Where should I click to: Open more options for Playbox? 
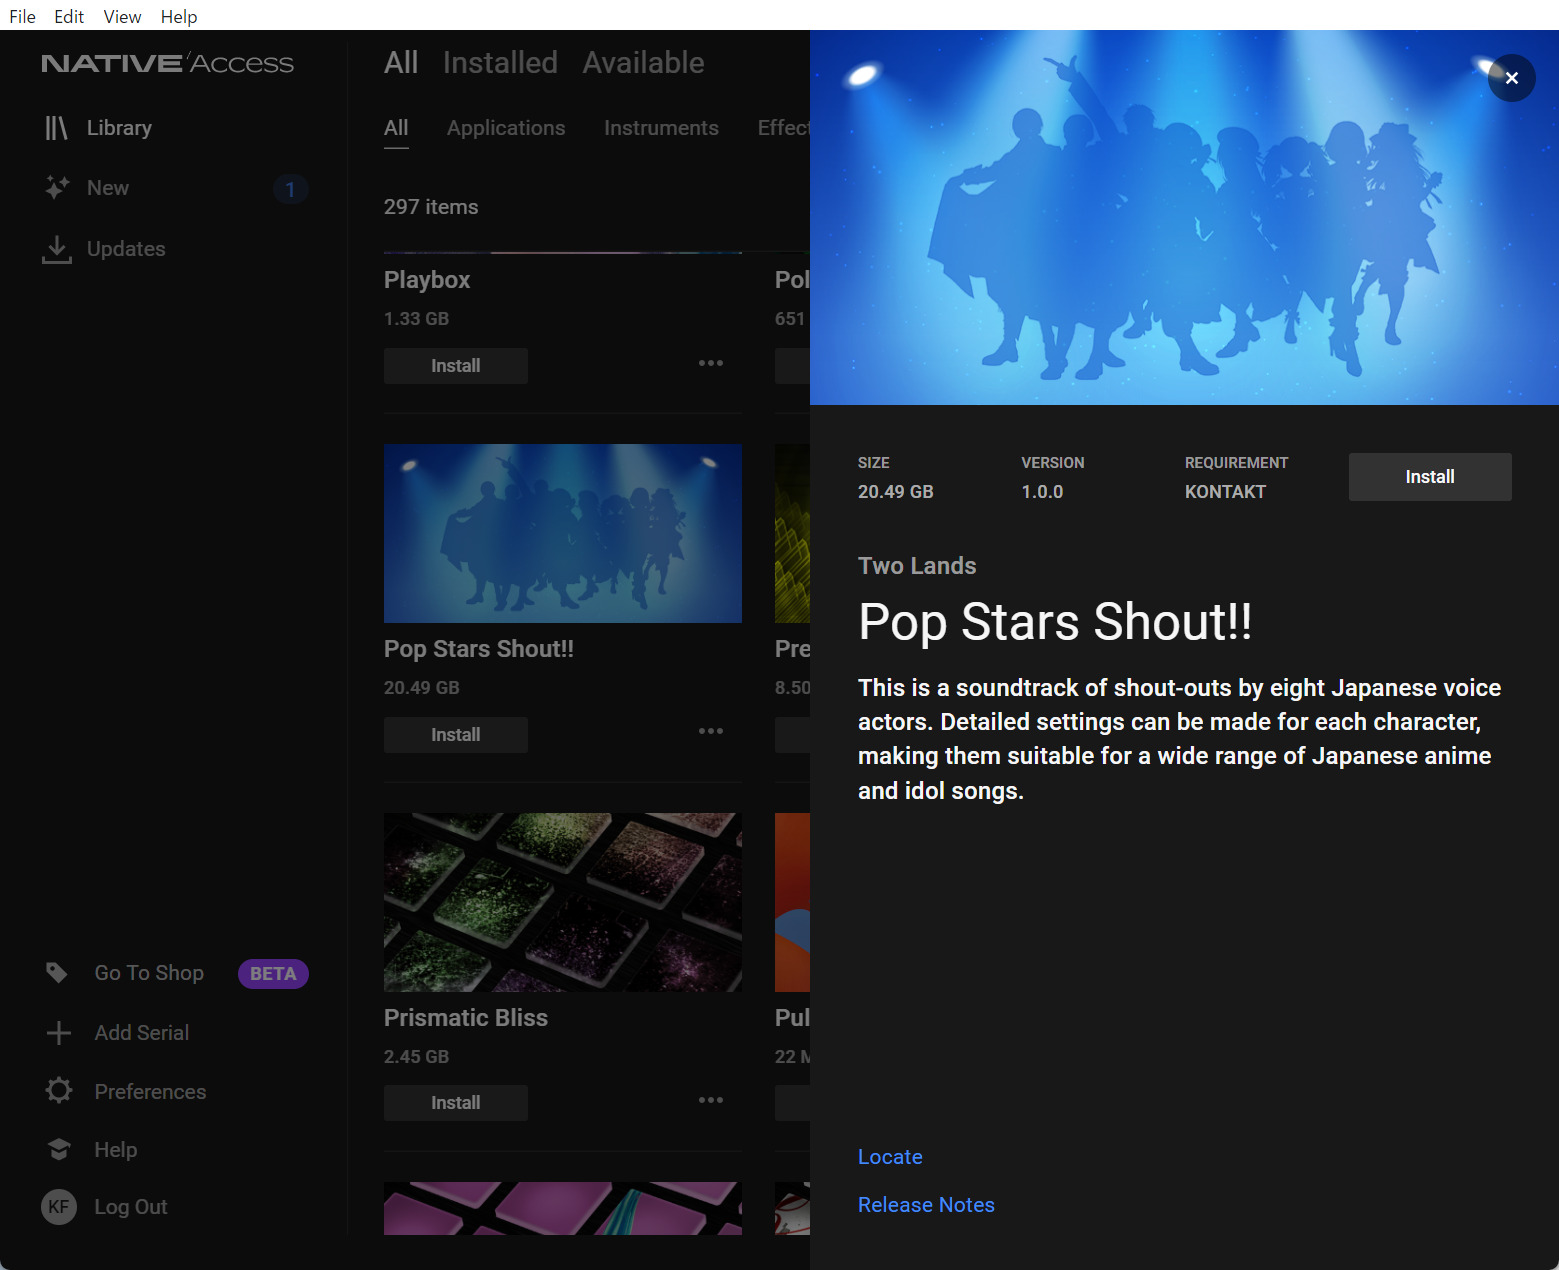click(x=711, y=363)
